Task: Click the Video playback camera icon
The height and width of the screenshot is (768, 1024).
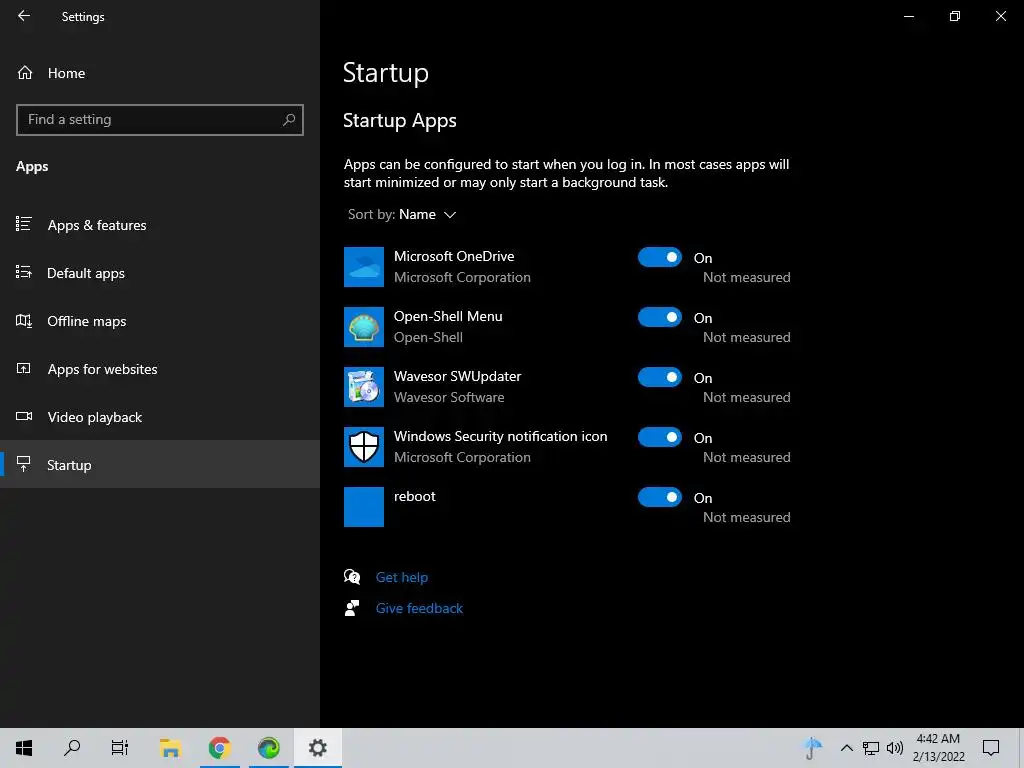Action: pyautogui.click(x=24, y=416)
